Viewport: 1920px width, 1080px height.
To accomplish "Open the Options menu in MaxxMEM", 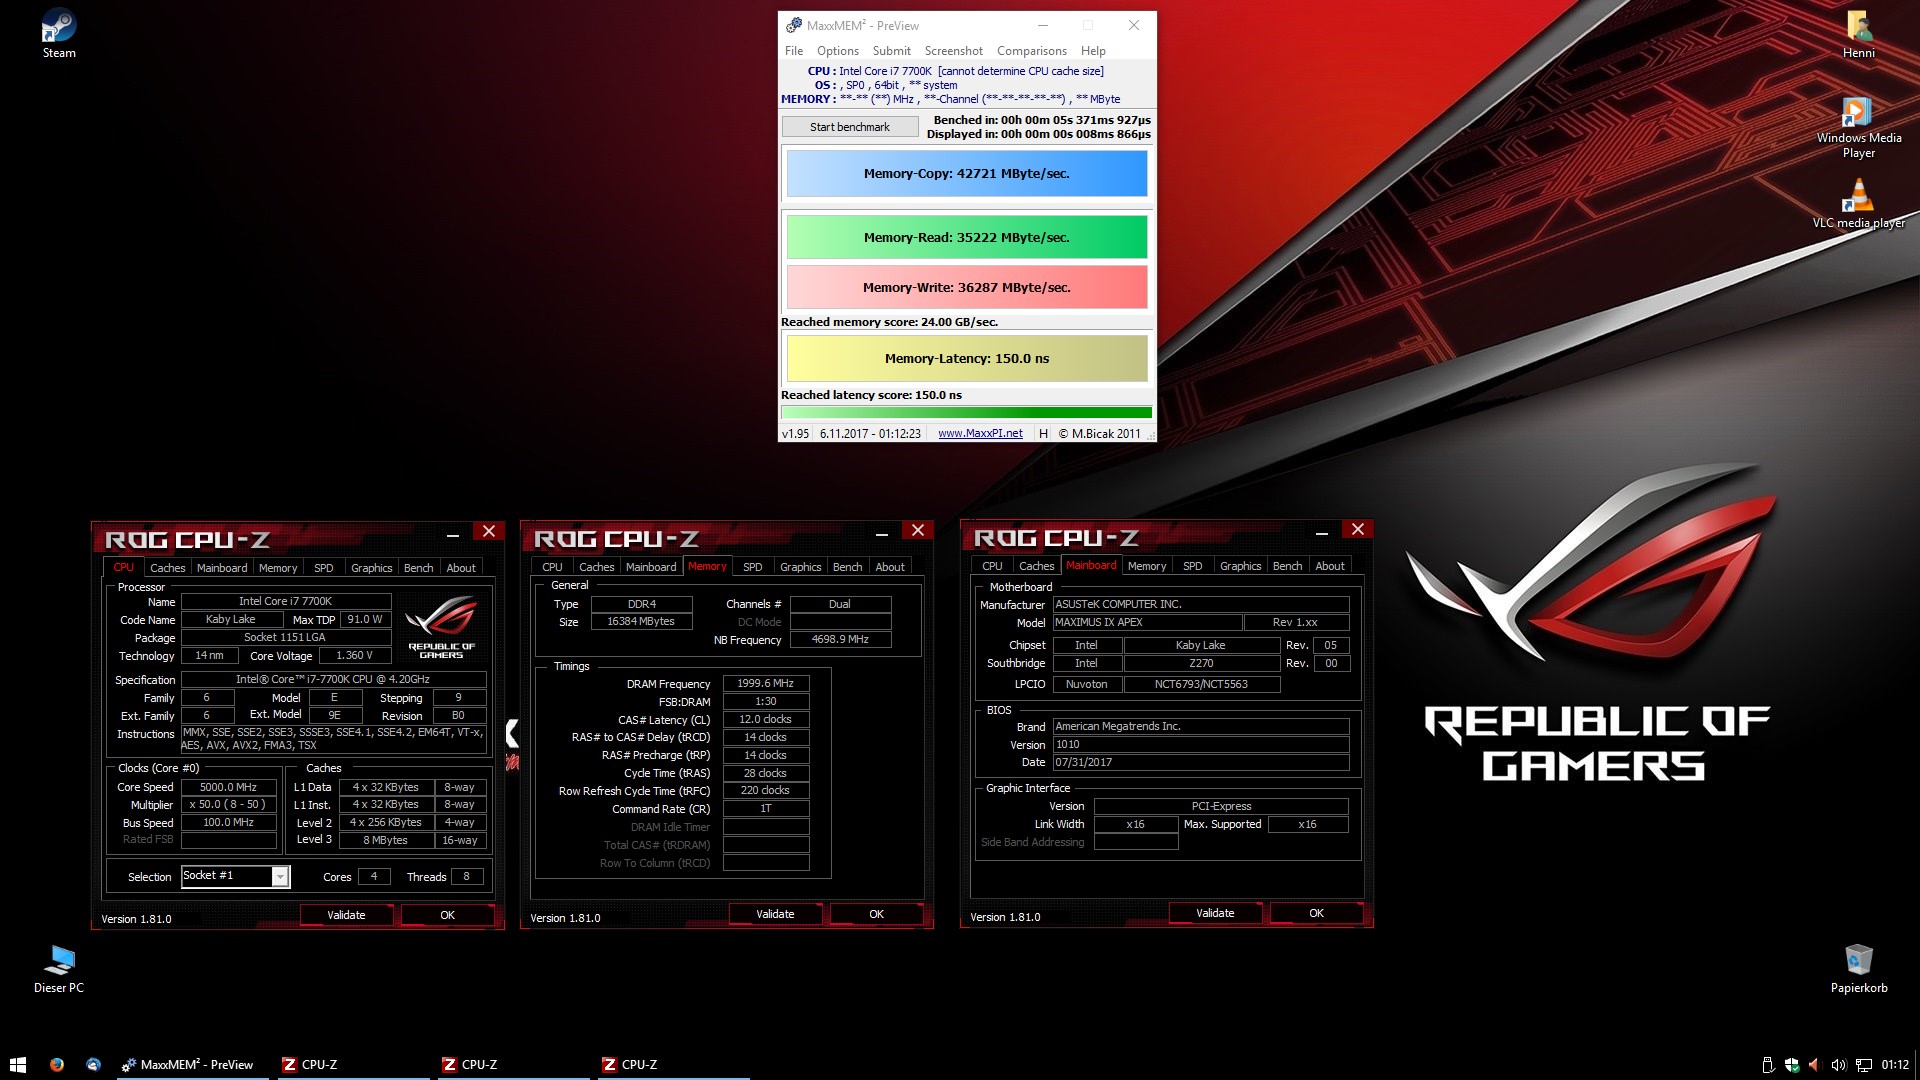I will click(838, 51).
